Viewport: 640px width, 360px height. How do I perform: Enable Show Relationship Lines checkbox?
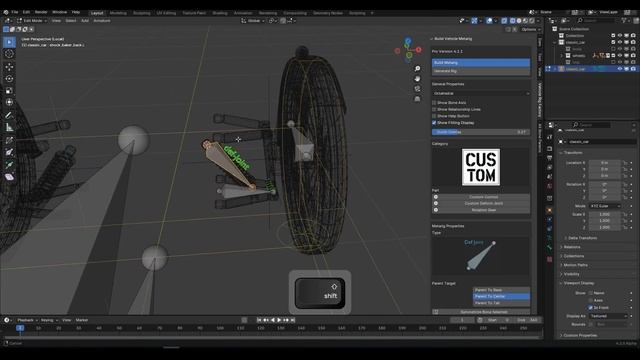tap(434, 109)
